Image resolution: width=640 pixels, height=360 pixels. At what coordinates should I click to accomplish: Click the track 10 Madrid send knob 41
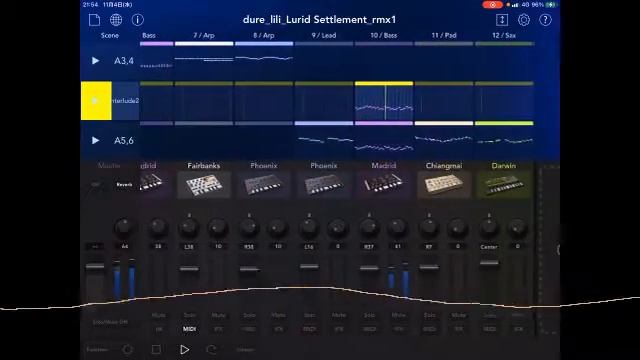coord(398,227)
